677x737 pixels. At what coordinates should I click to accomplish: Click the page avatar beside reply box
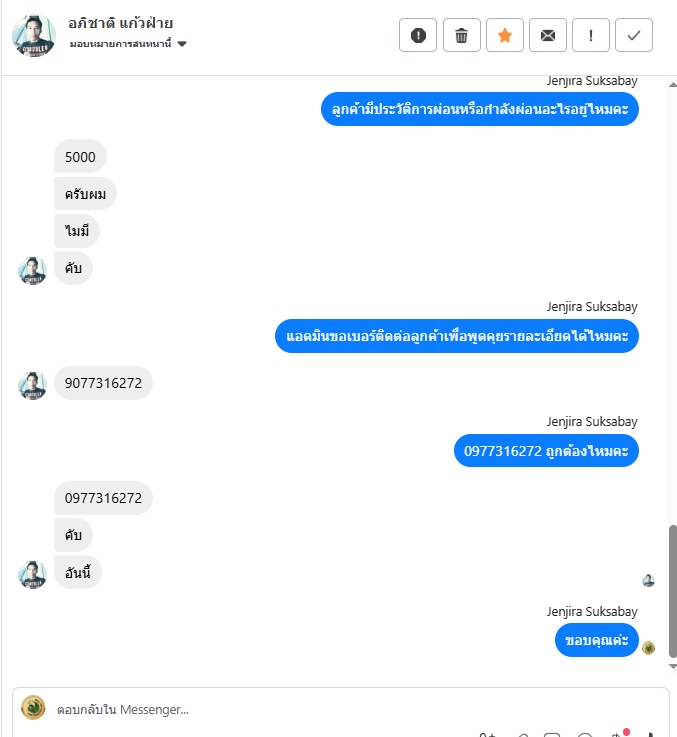[33, 708]
